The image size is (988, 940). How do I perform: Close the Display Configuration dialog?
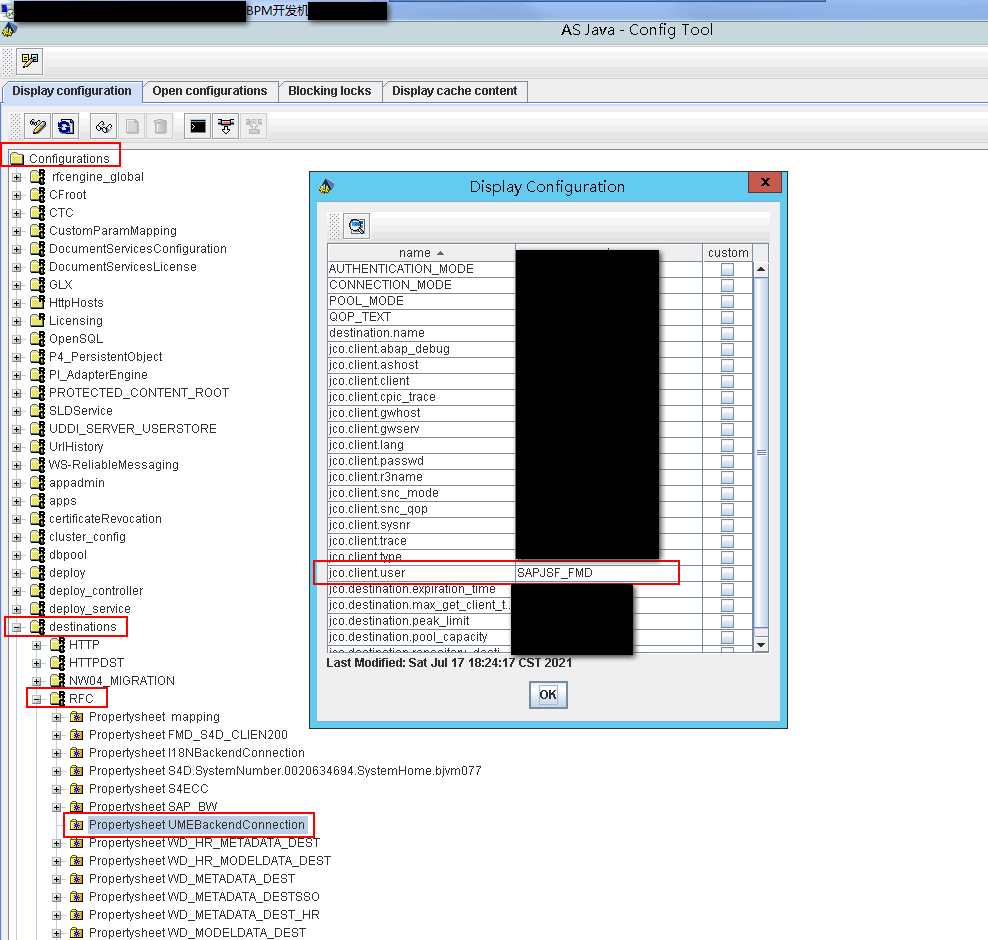tap(765, 182)
